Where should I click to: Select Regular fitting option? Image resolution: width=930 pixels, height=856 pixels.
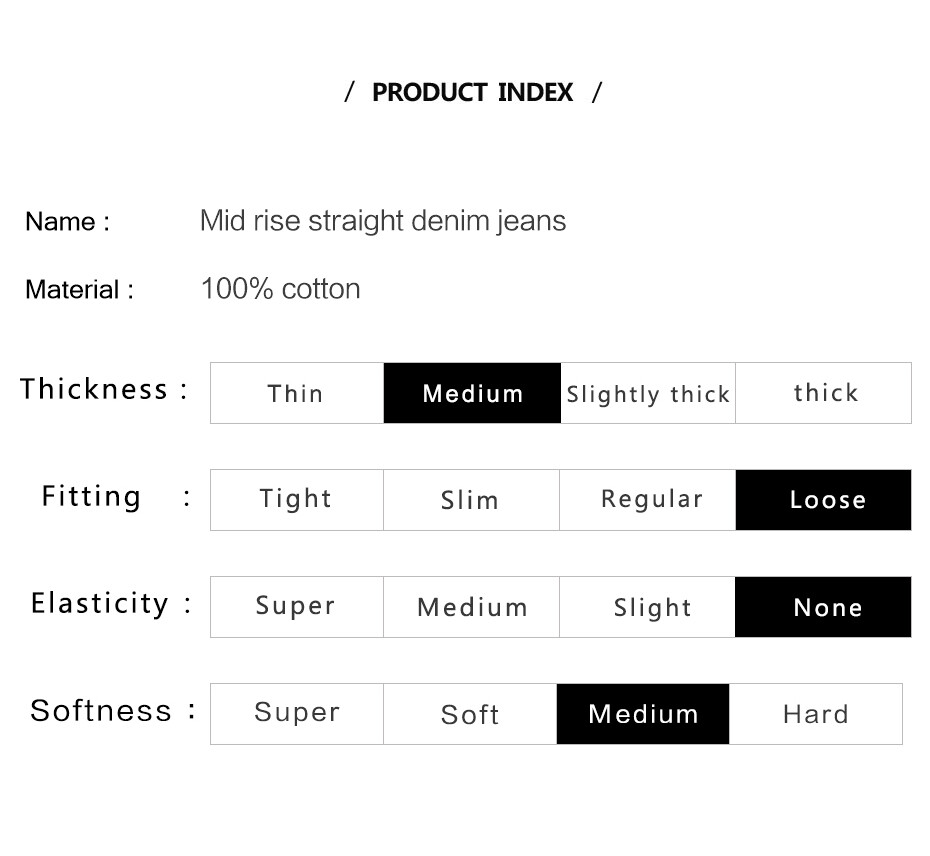(x=648, y=499)
